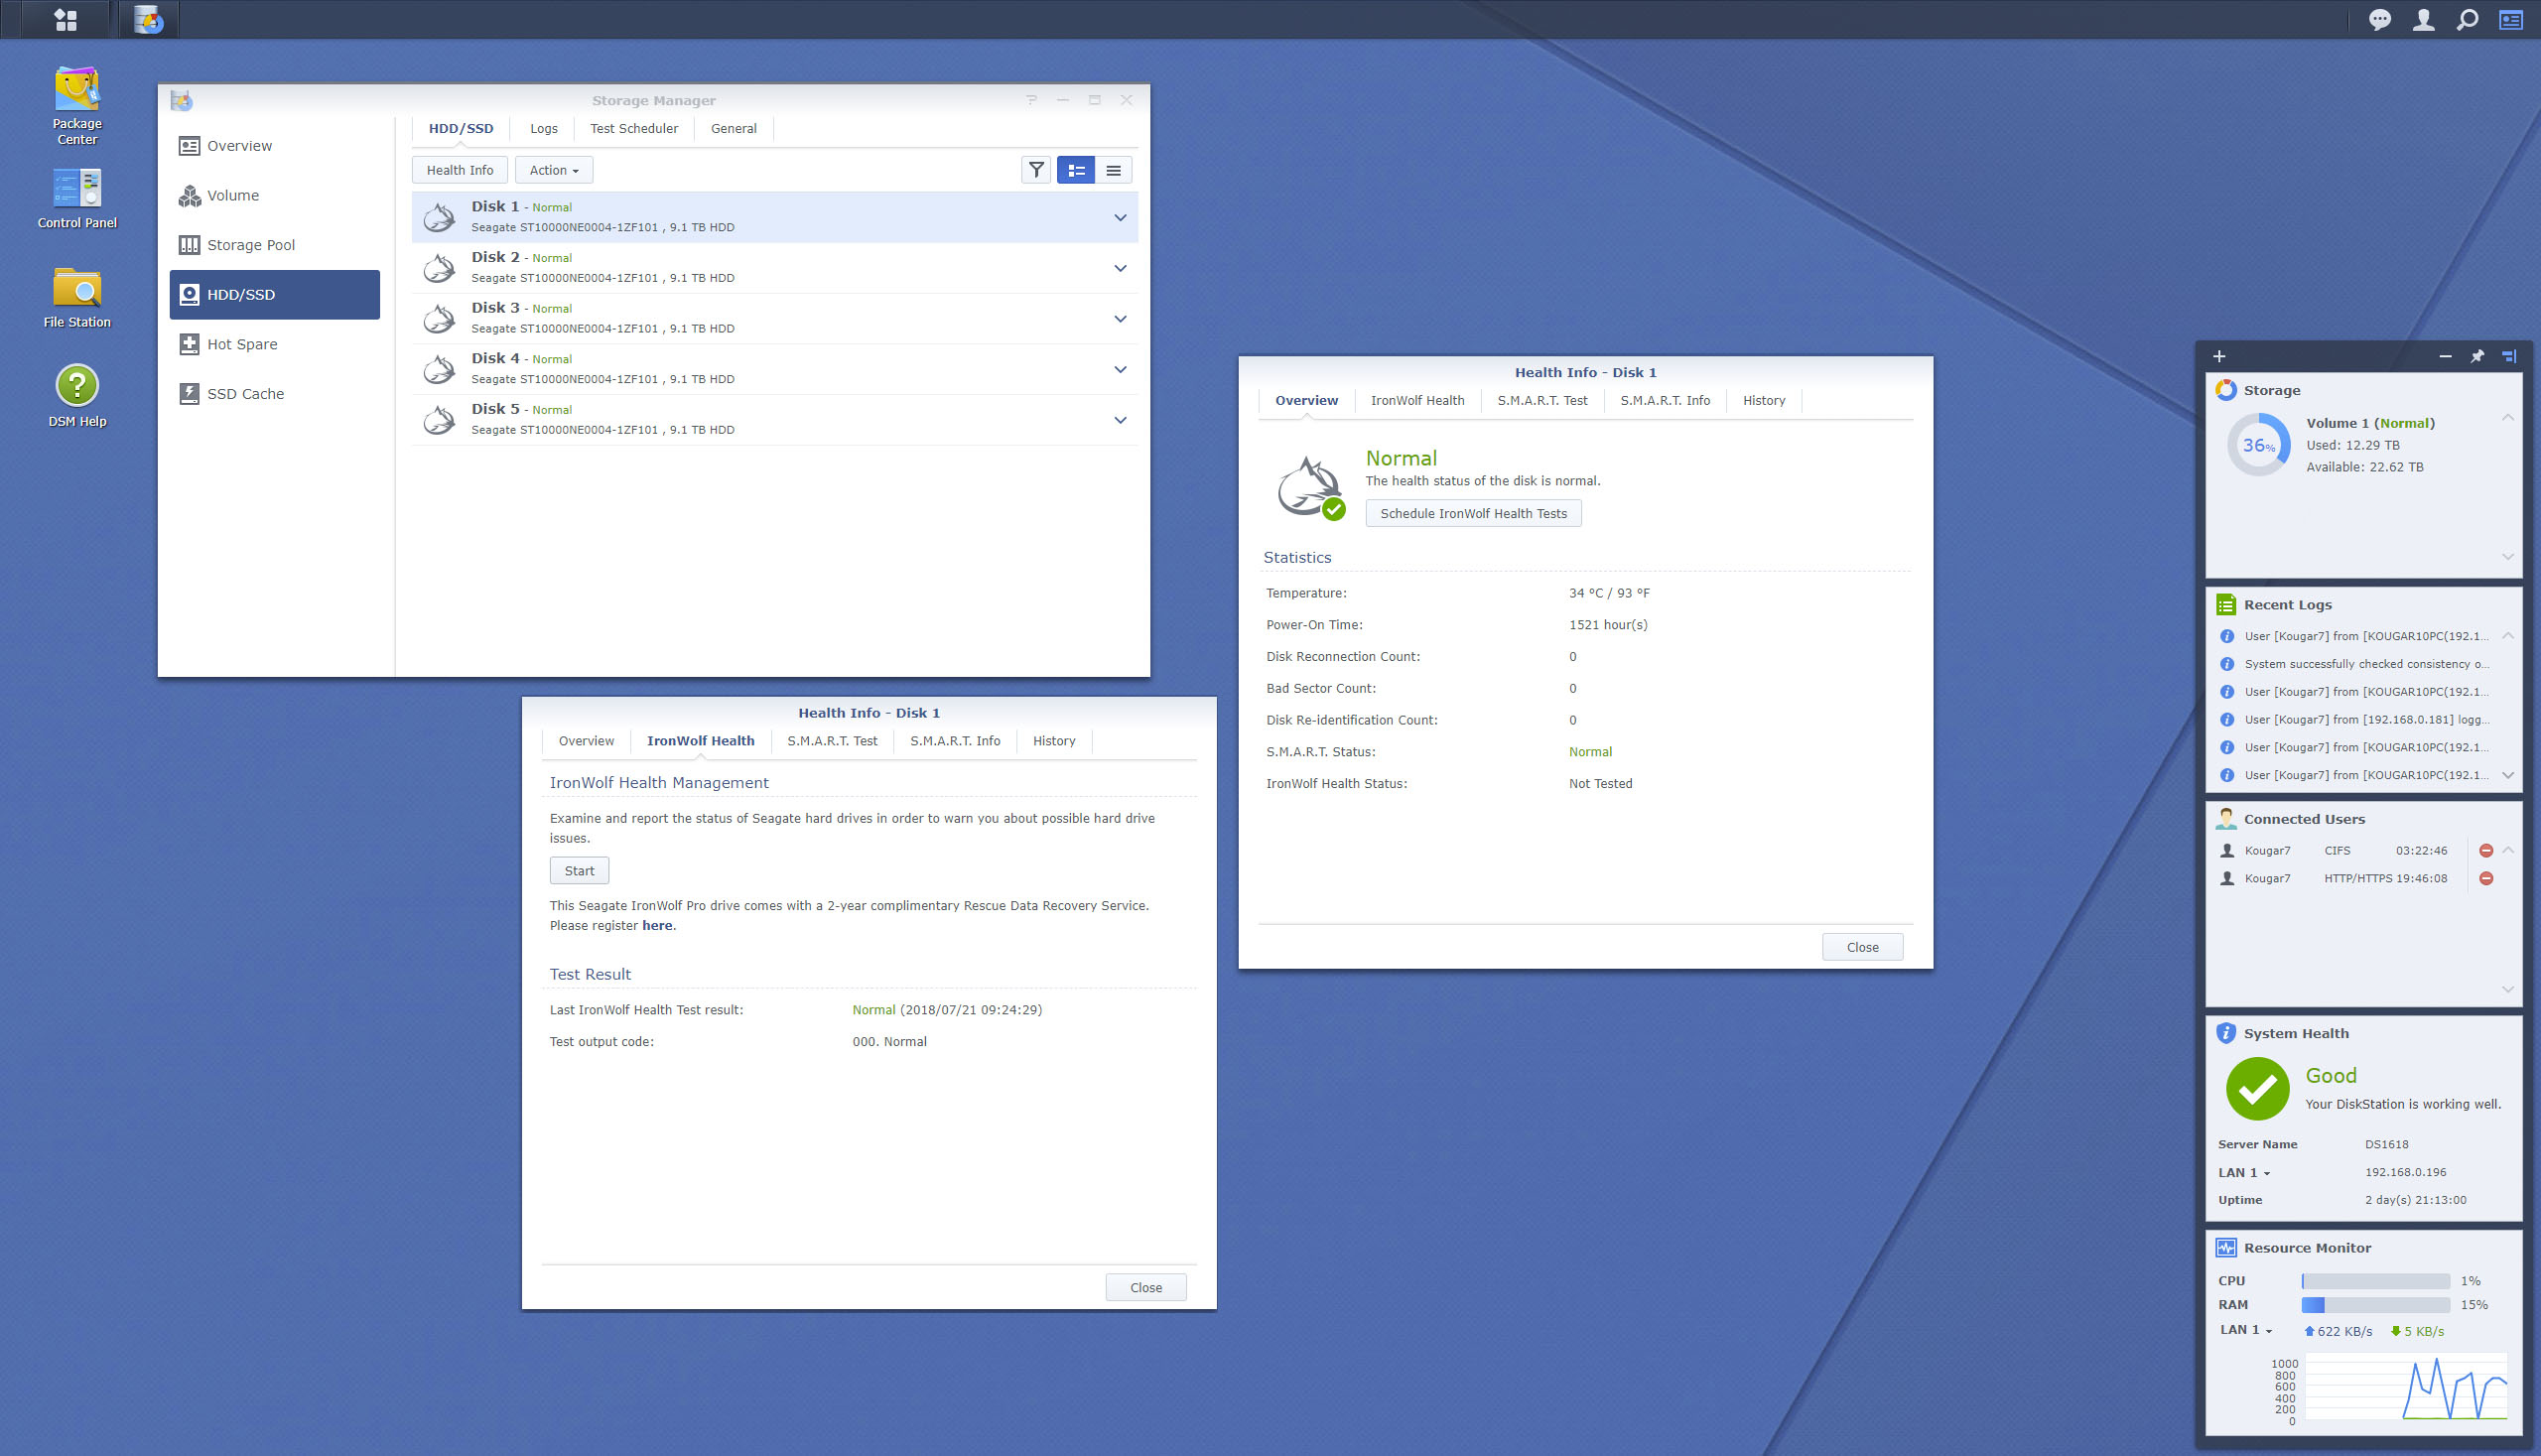Open DSM Help desktop icon
The height and width of the screenshot is (1456, 2541).
click(77, 397)
